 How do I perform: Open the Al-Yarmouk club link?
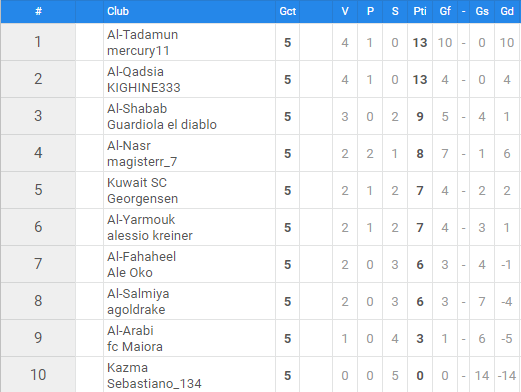(x=141, y=220)
